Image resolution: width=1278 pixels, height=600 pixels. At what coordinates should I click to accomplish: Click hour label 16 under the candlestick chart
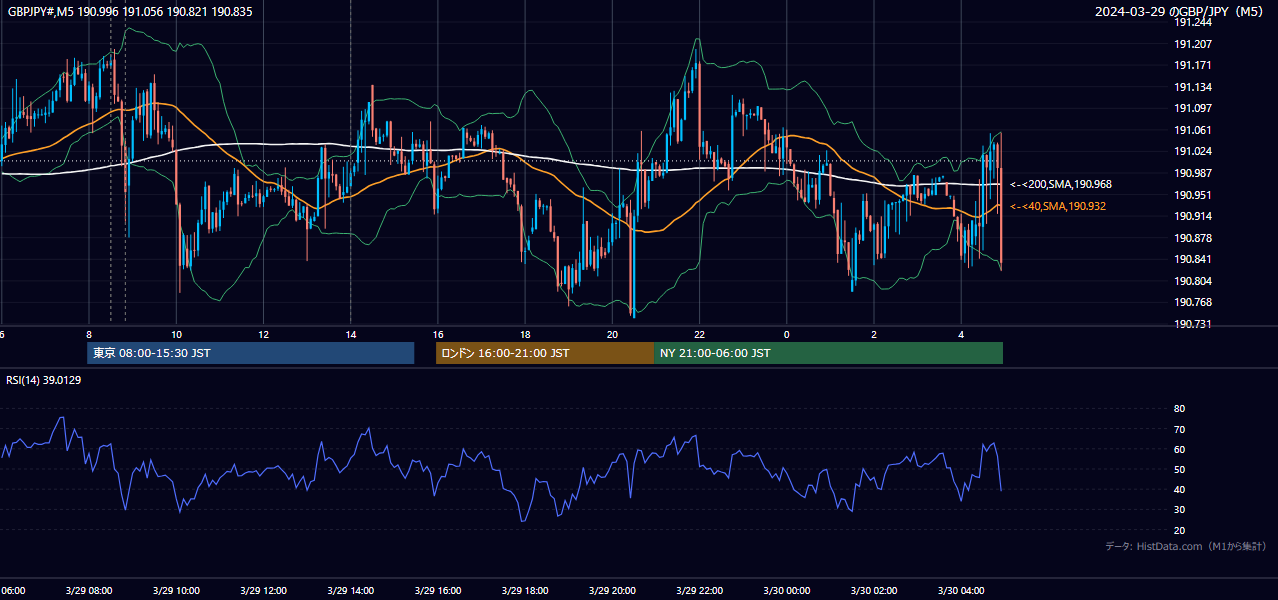point(438,334)
